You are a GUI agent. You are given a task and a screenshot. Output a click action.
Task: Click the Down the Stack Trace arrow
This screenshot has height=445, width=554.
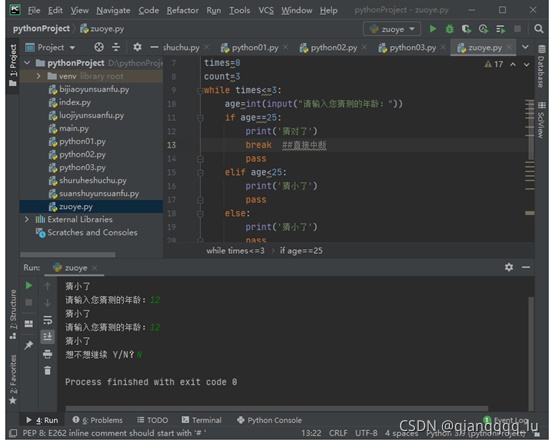pos(47,303)
